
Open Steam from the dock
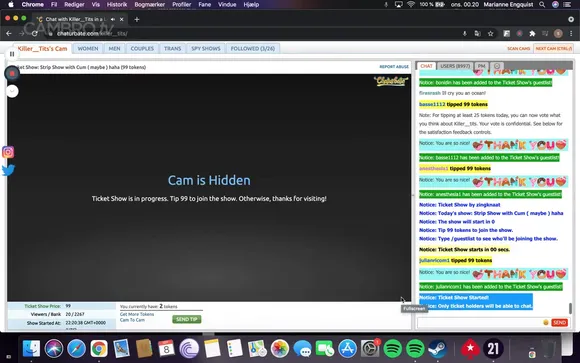coord(437,348)
